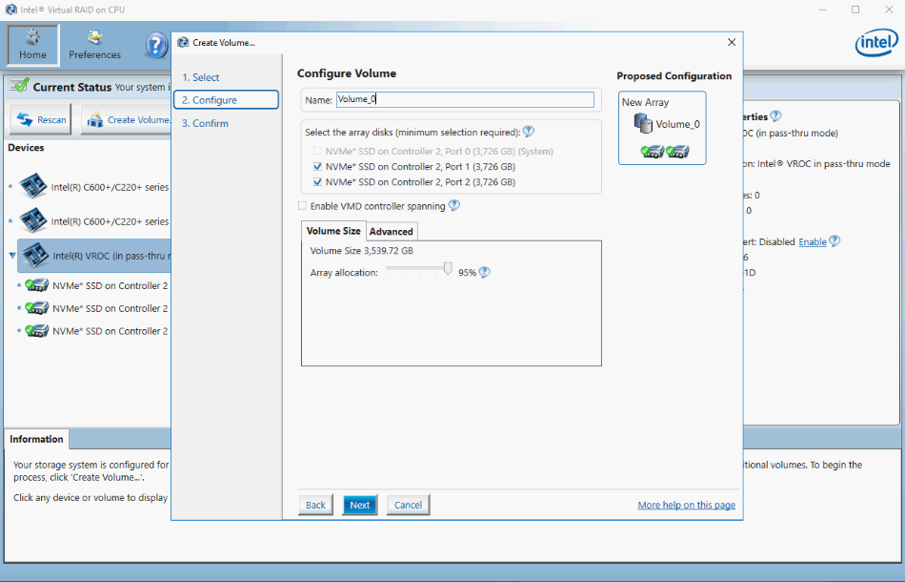Open the Information tab
This screenshot has height=582, width=905.
[36, 439]
